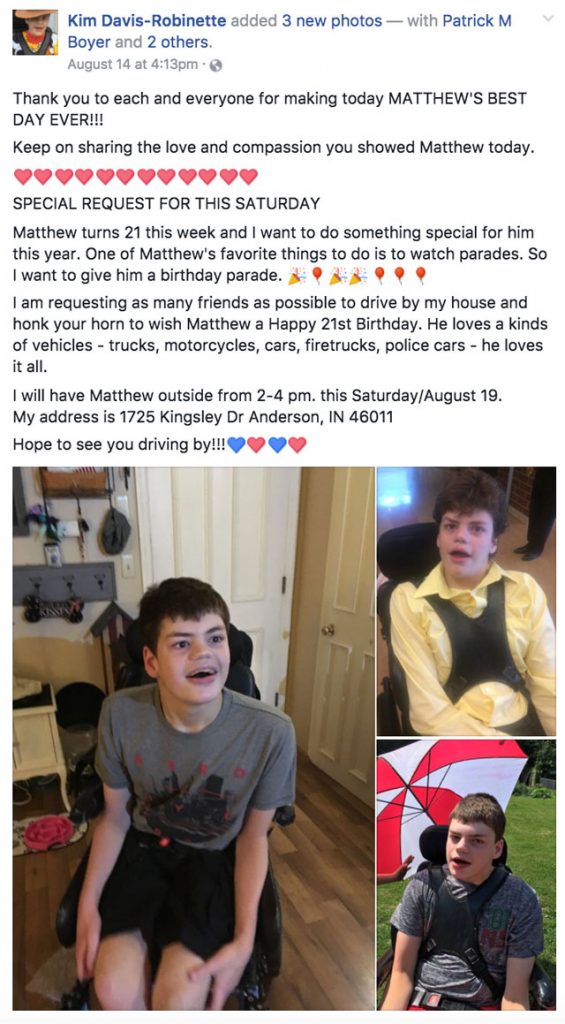The width and height of the screenshot is (565, 1024).
Task: Click the public globe privacy icon
Action: tap(216, 65)
